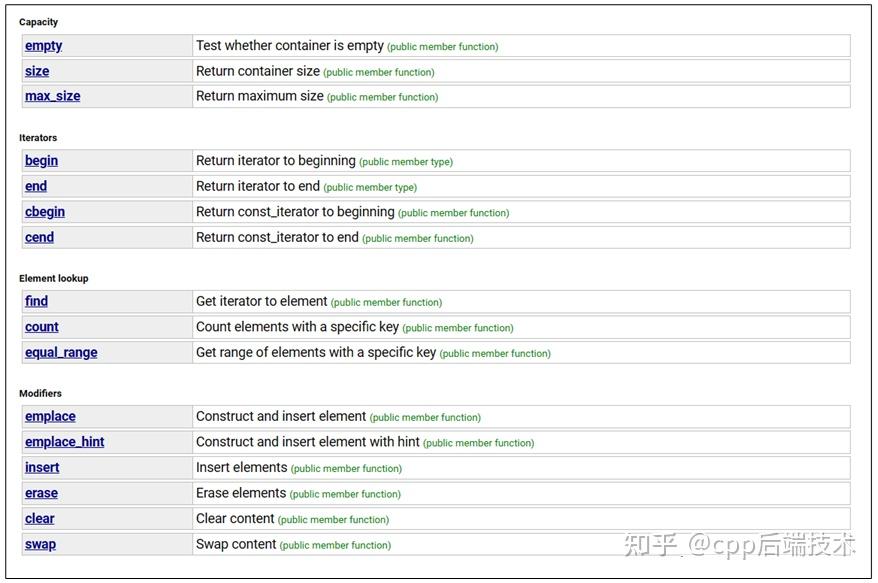The height and width of the screenshot is (583, 878).
Task: Go to the begin iterator link
Action: [41, 161]
